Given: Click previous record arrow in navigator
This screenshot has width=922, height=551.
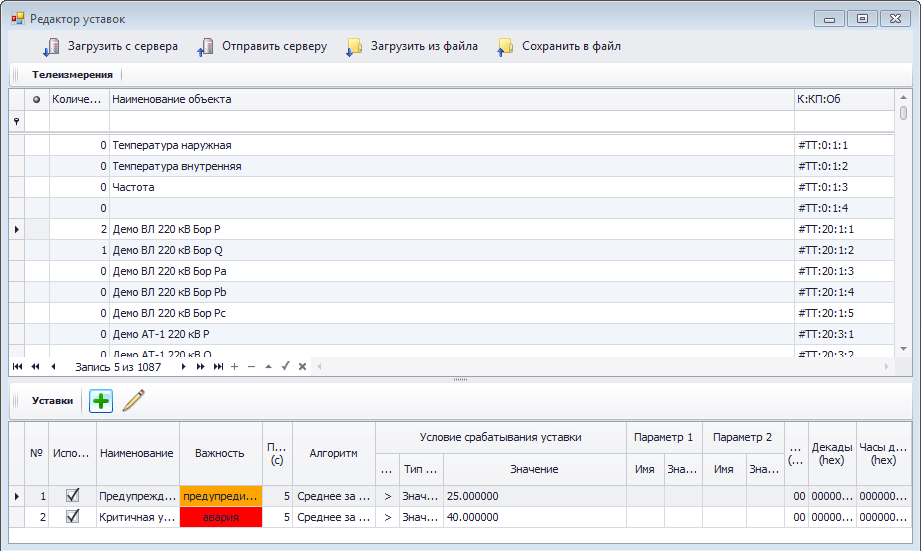Looking at the screenshot, I should pyautogui.click(x=53, y=367).
